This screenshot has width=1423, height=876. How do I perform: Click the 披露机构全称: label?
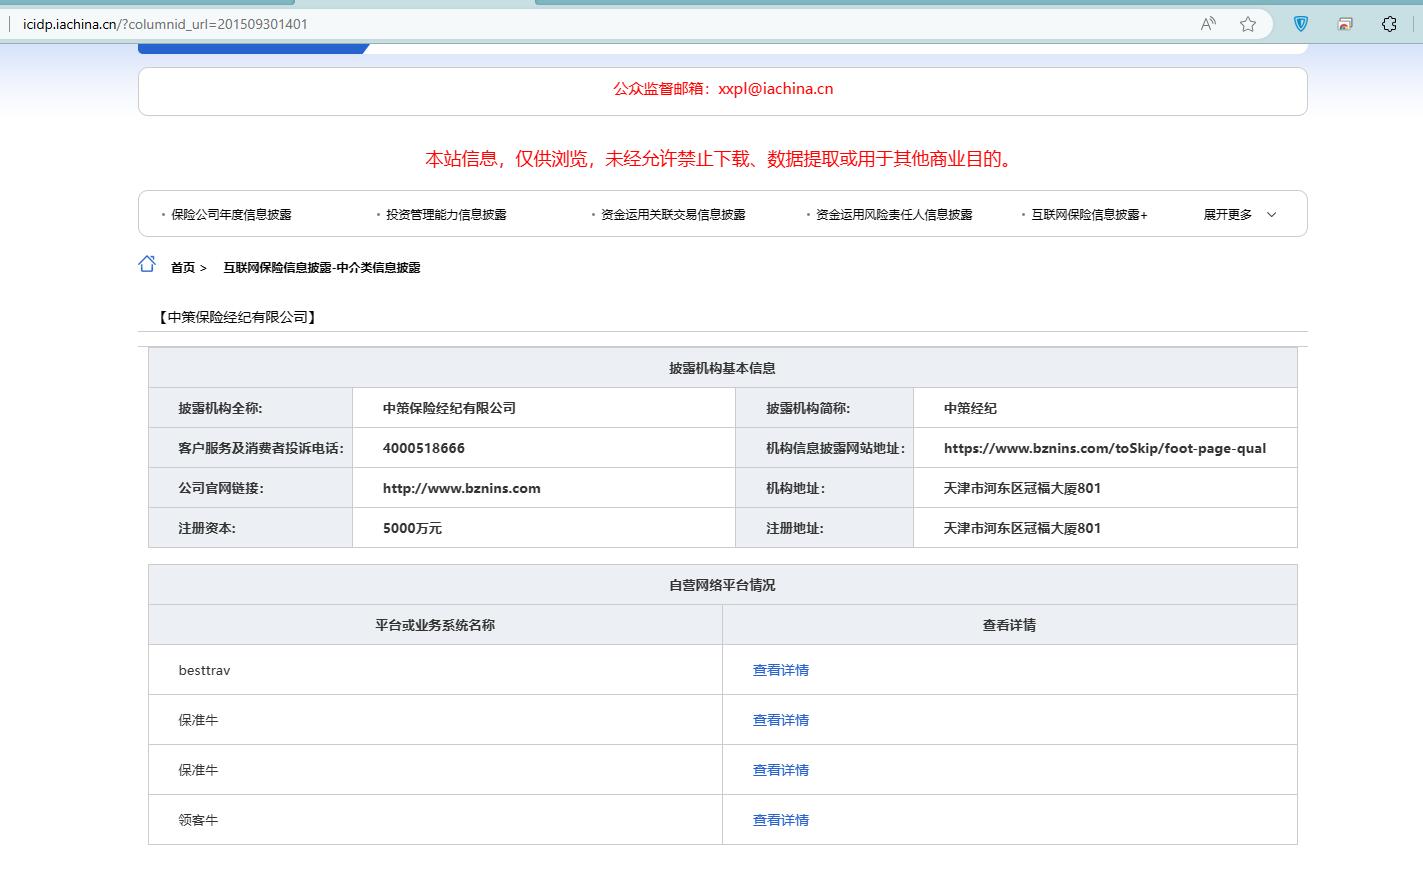220,408
